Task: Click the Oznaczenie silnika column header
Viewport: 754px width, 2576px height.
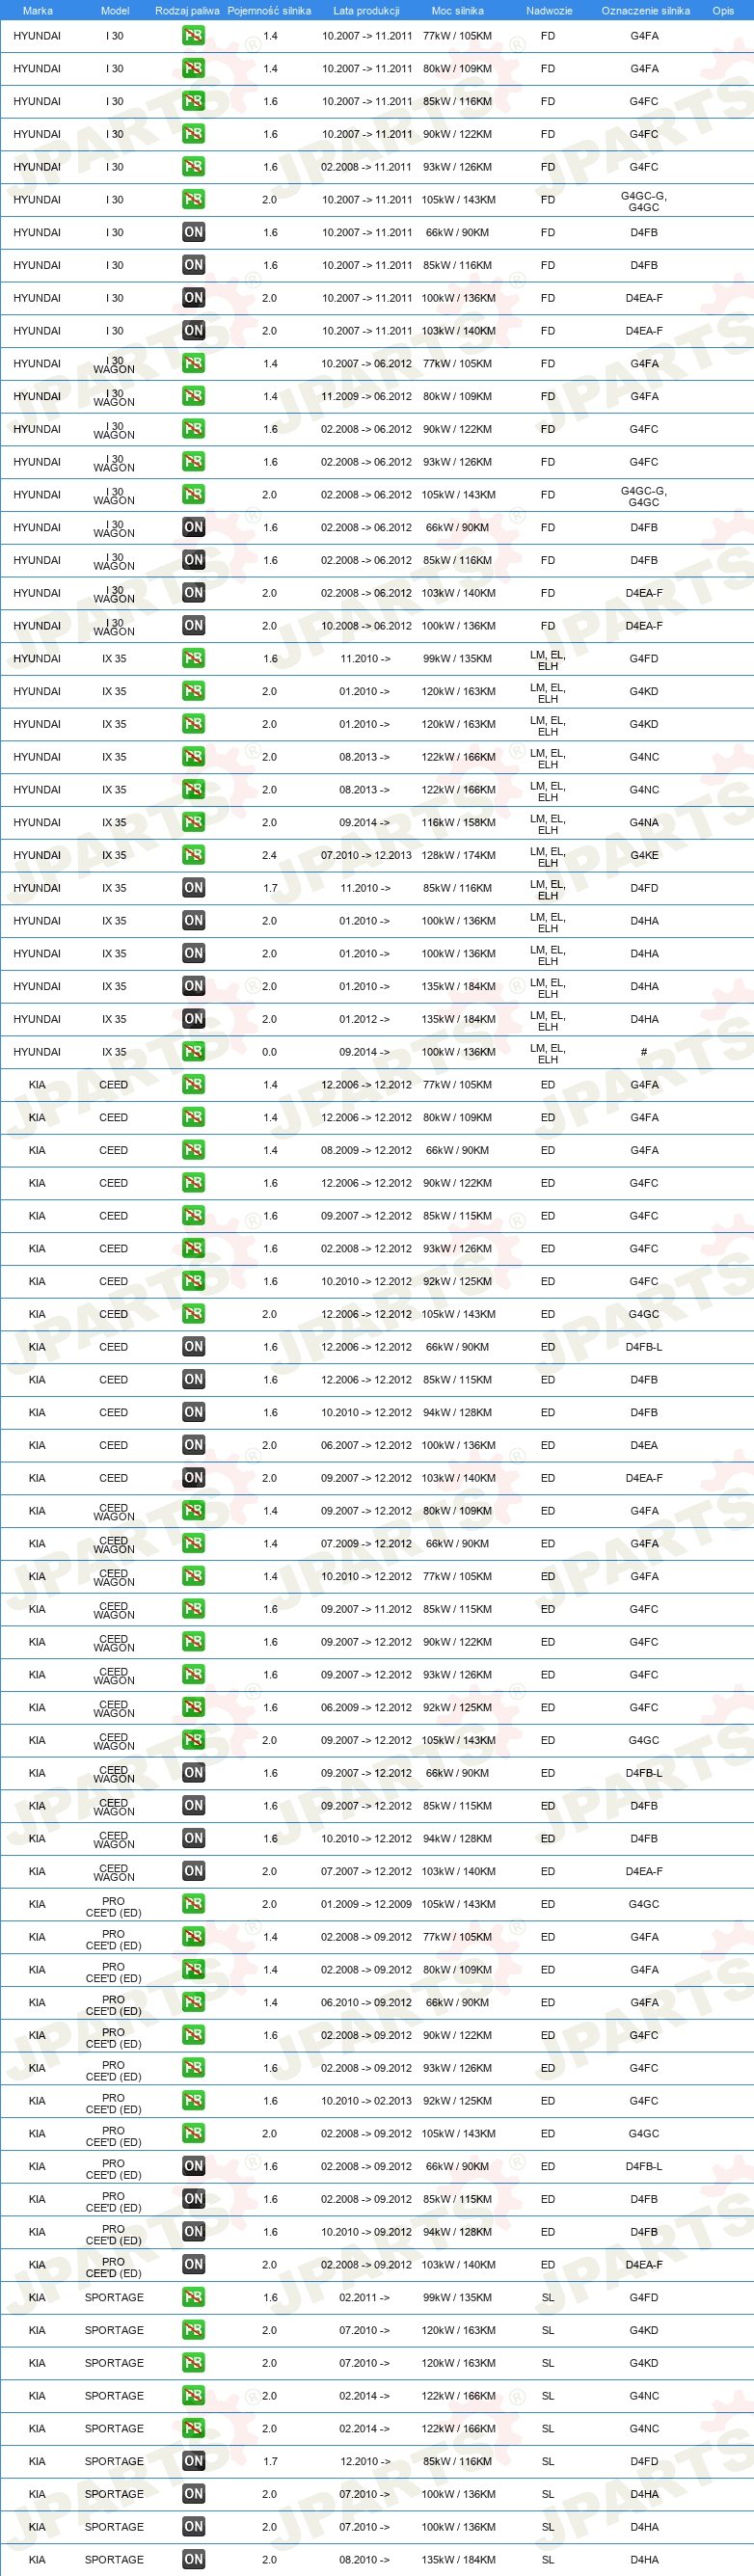Action: click(645, 11)
